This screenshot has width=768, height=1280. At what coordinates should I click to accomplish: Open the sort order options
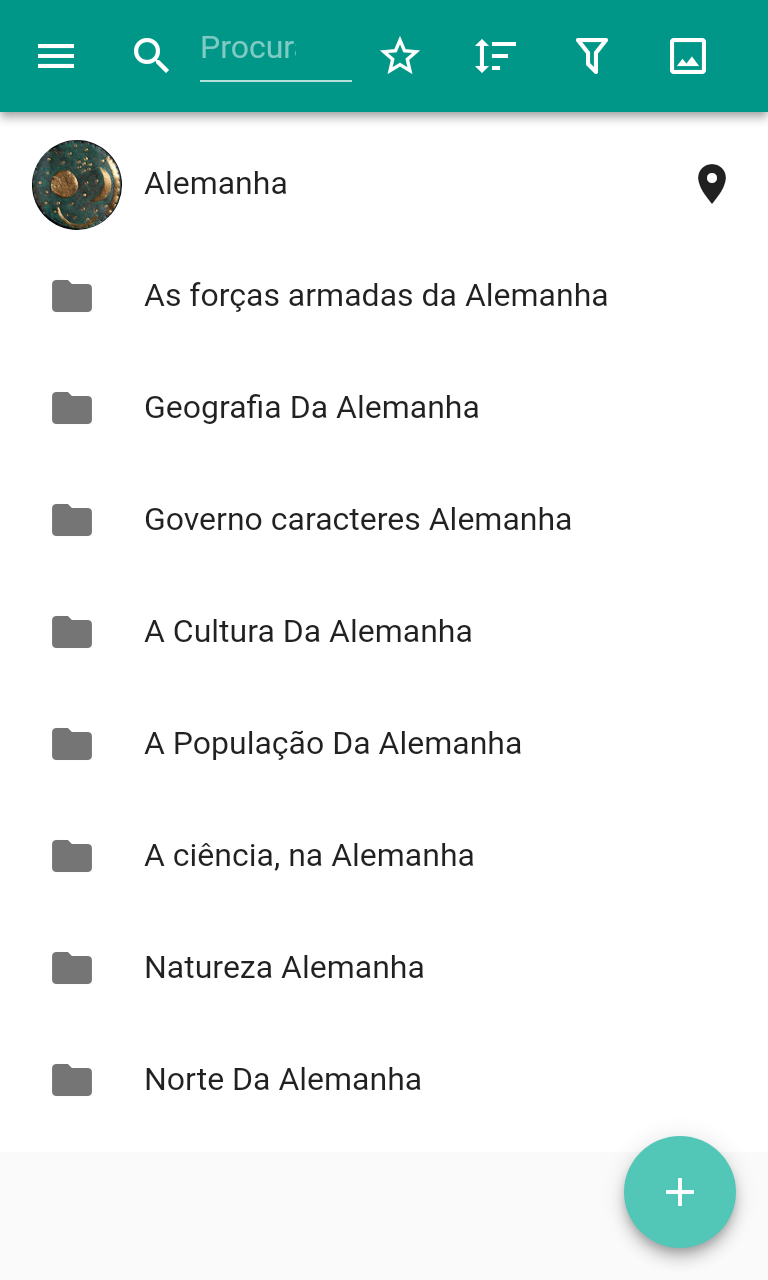[x=495, y=56]
